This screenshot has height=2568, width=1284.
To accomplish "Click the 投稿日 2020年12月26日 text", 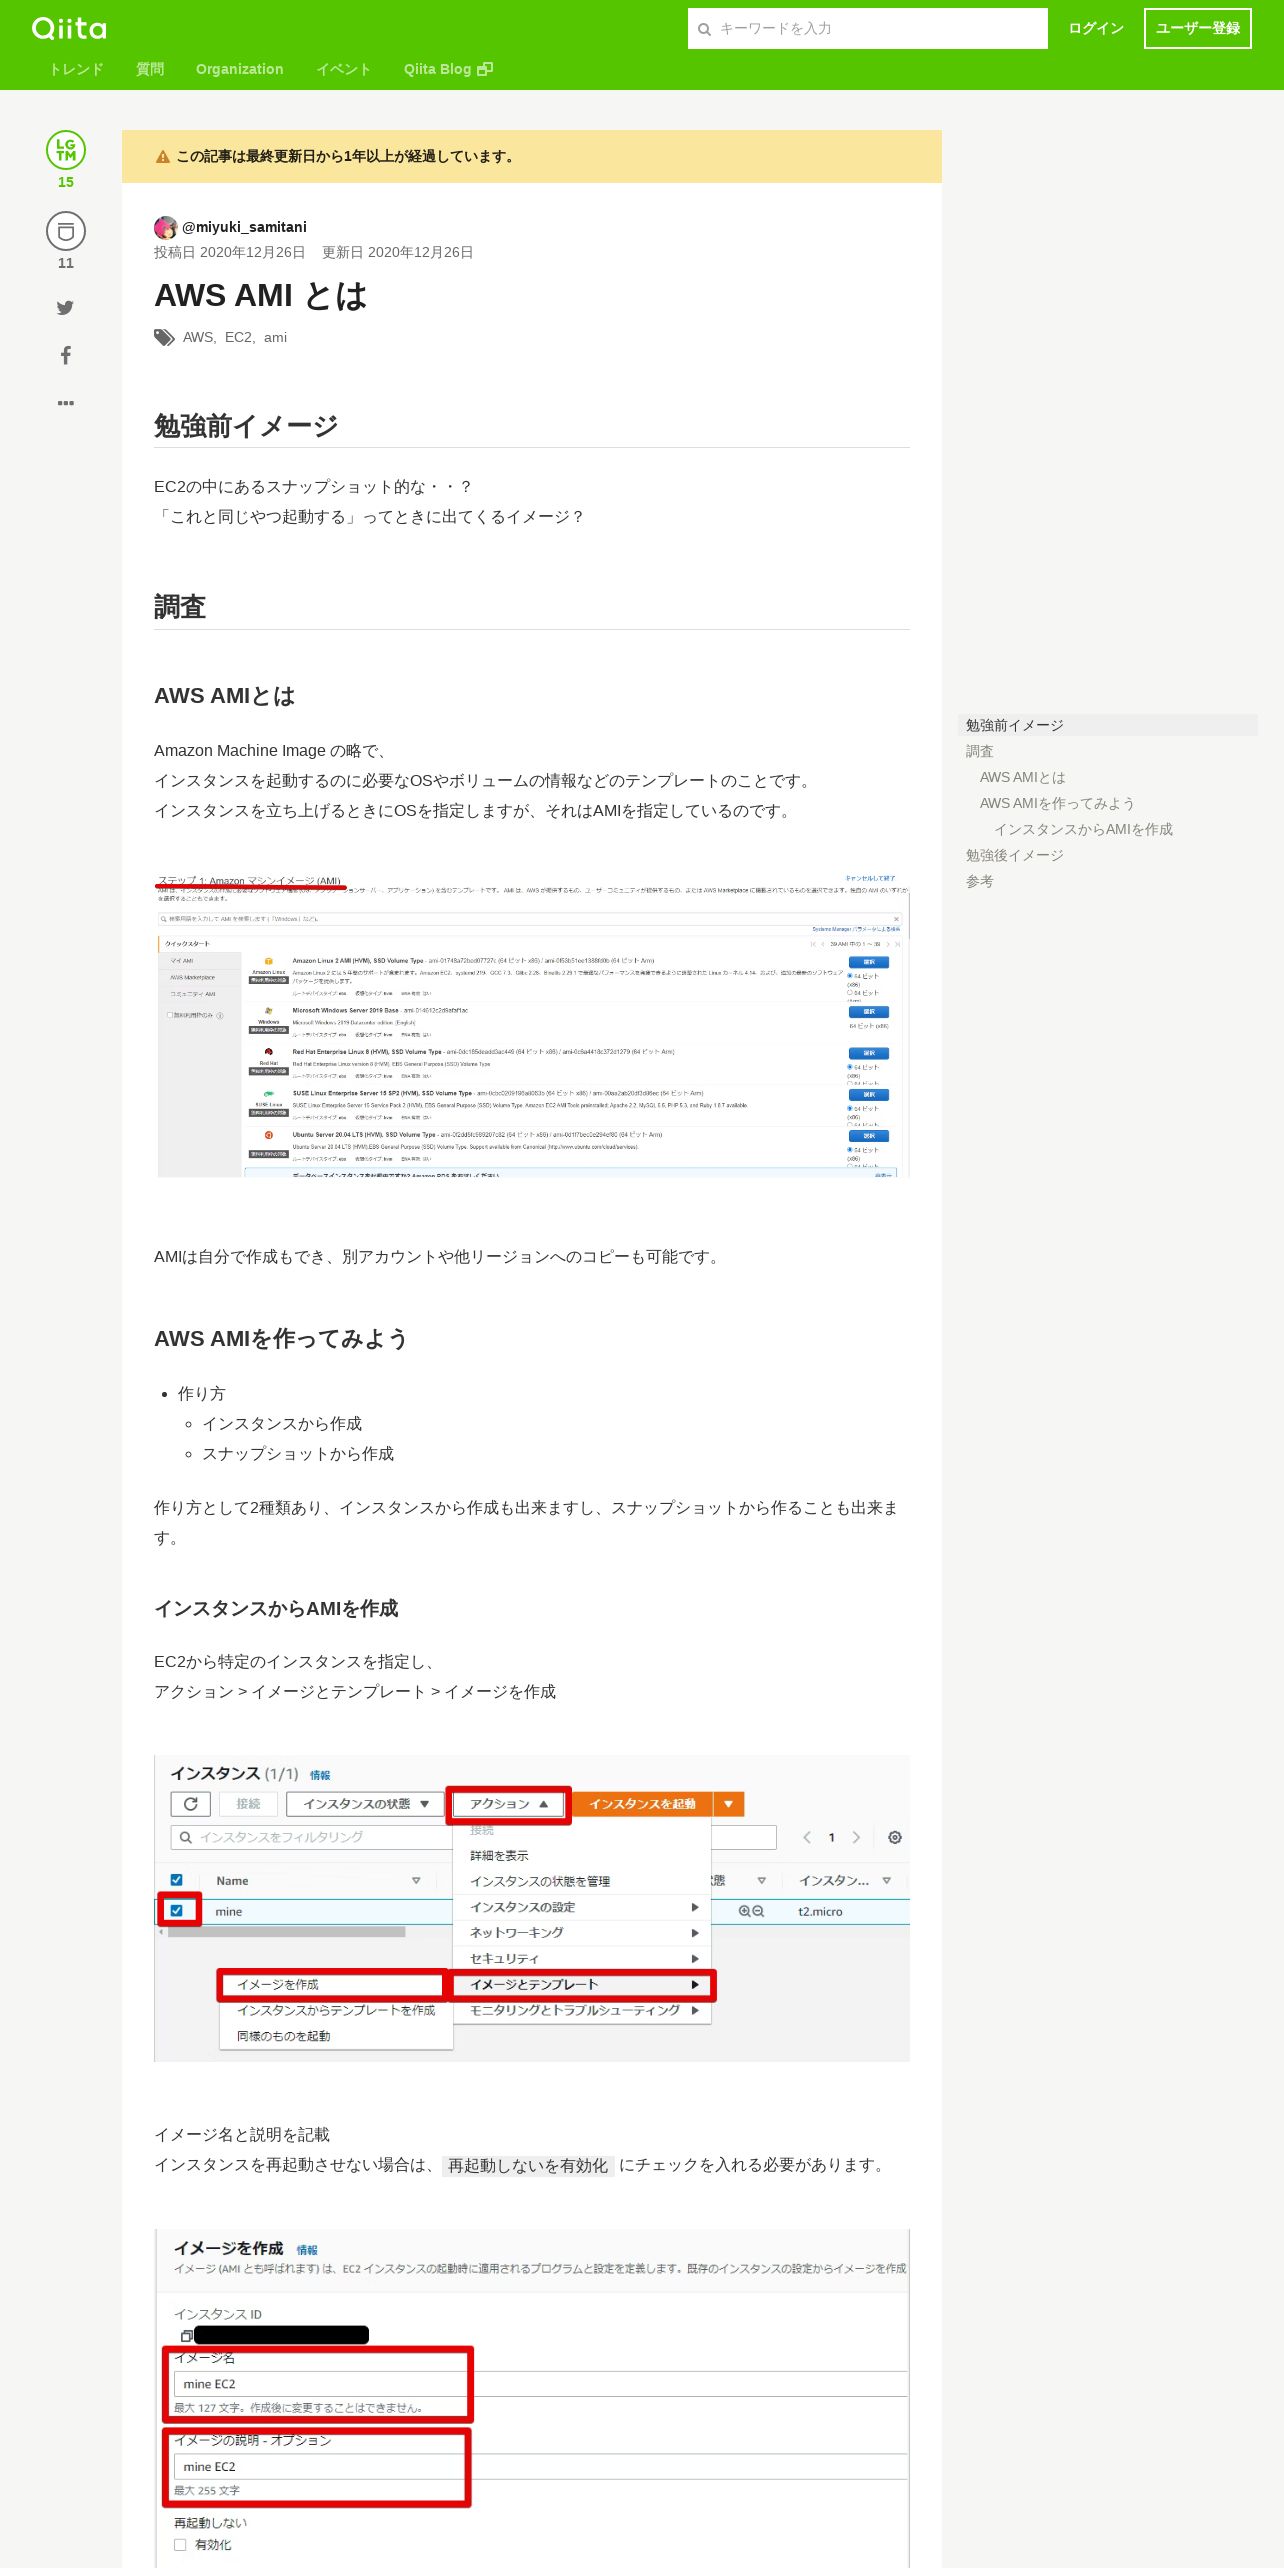I will [229, 252].
